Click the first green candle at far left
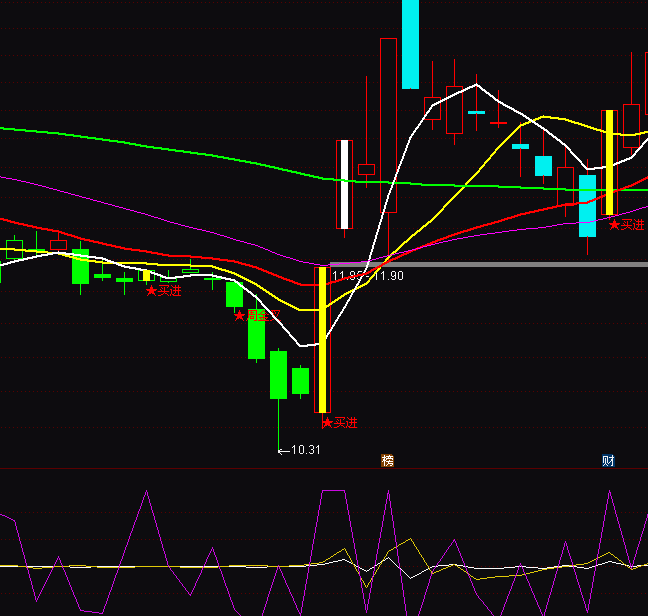 [80, 267]
